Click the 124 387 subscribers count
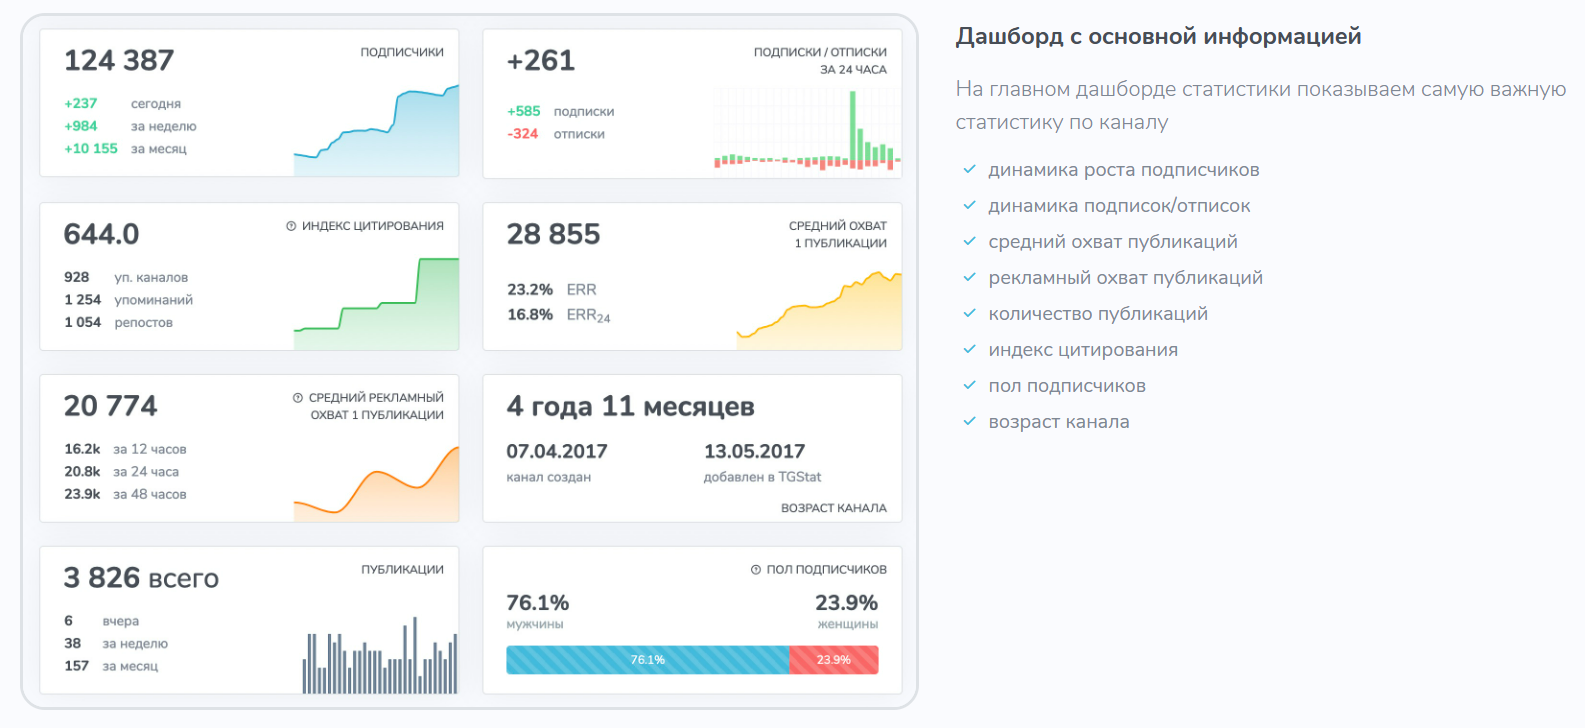The width and height of the screenshot is (1585, 728). [x=119, y=61]
